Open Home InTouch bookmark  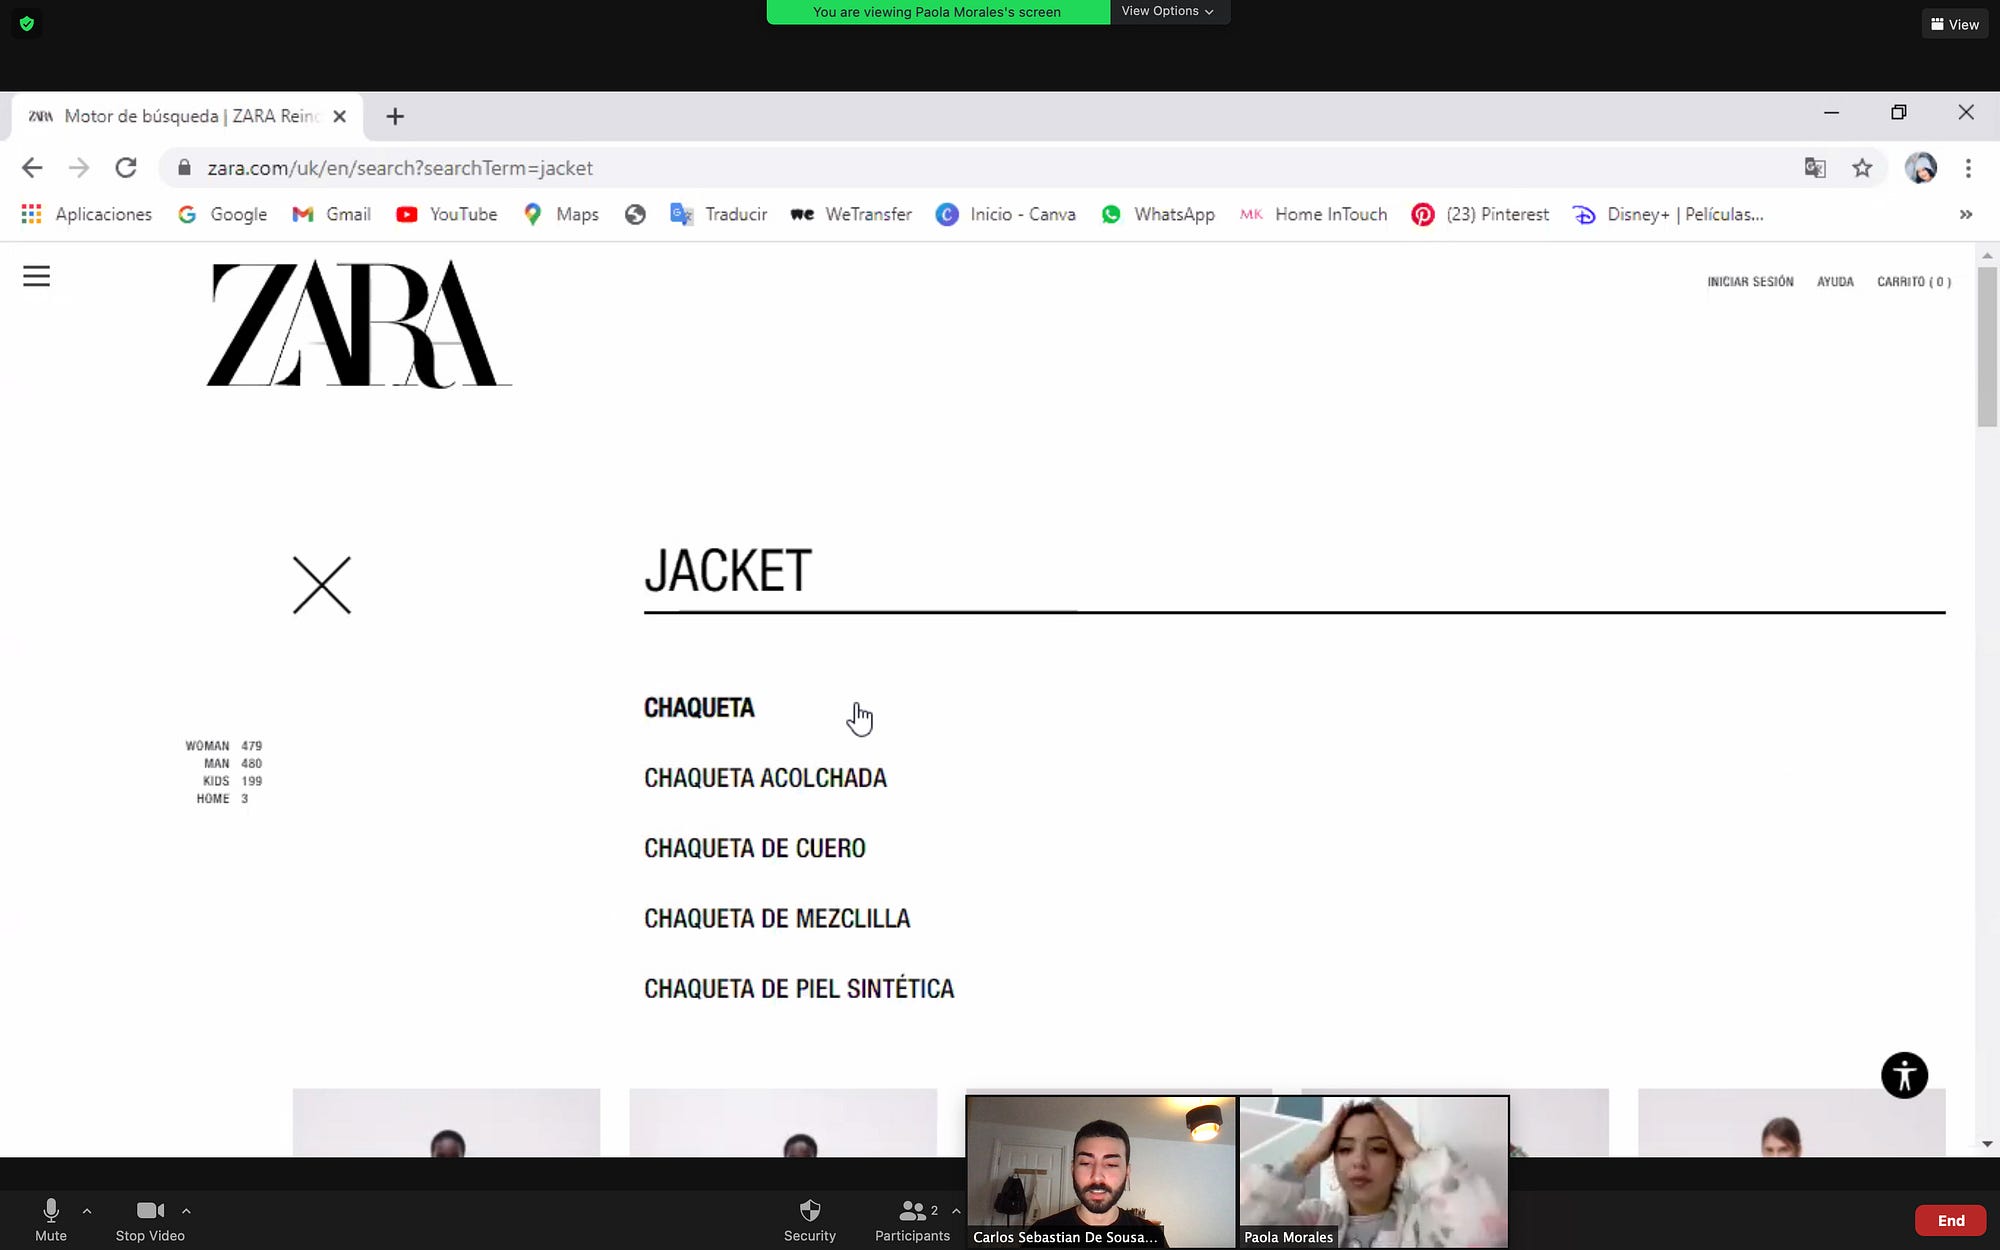[x=1314, y=214]
